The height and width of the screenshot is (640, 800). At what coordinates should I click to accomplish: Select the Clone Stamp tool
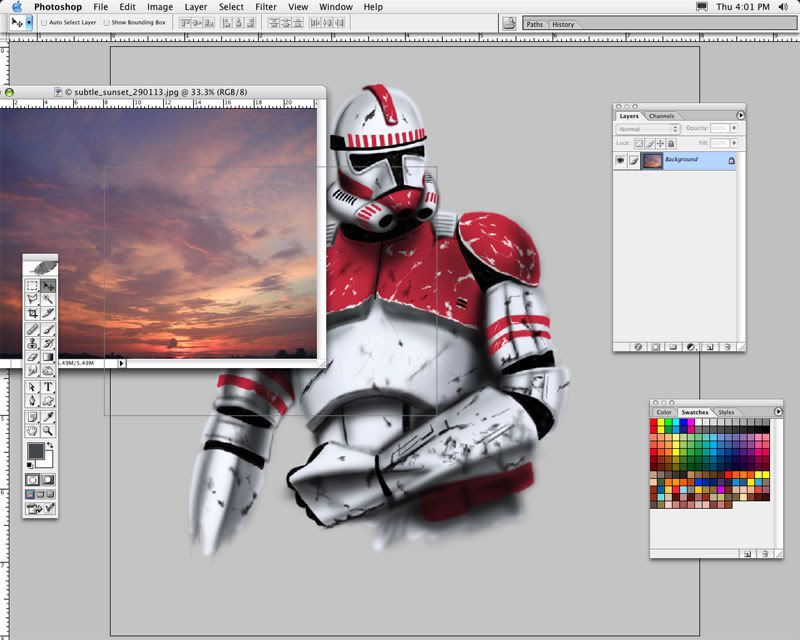pyautogui.click(x=32, y=343)
